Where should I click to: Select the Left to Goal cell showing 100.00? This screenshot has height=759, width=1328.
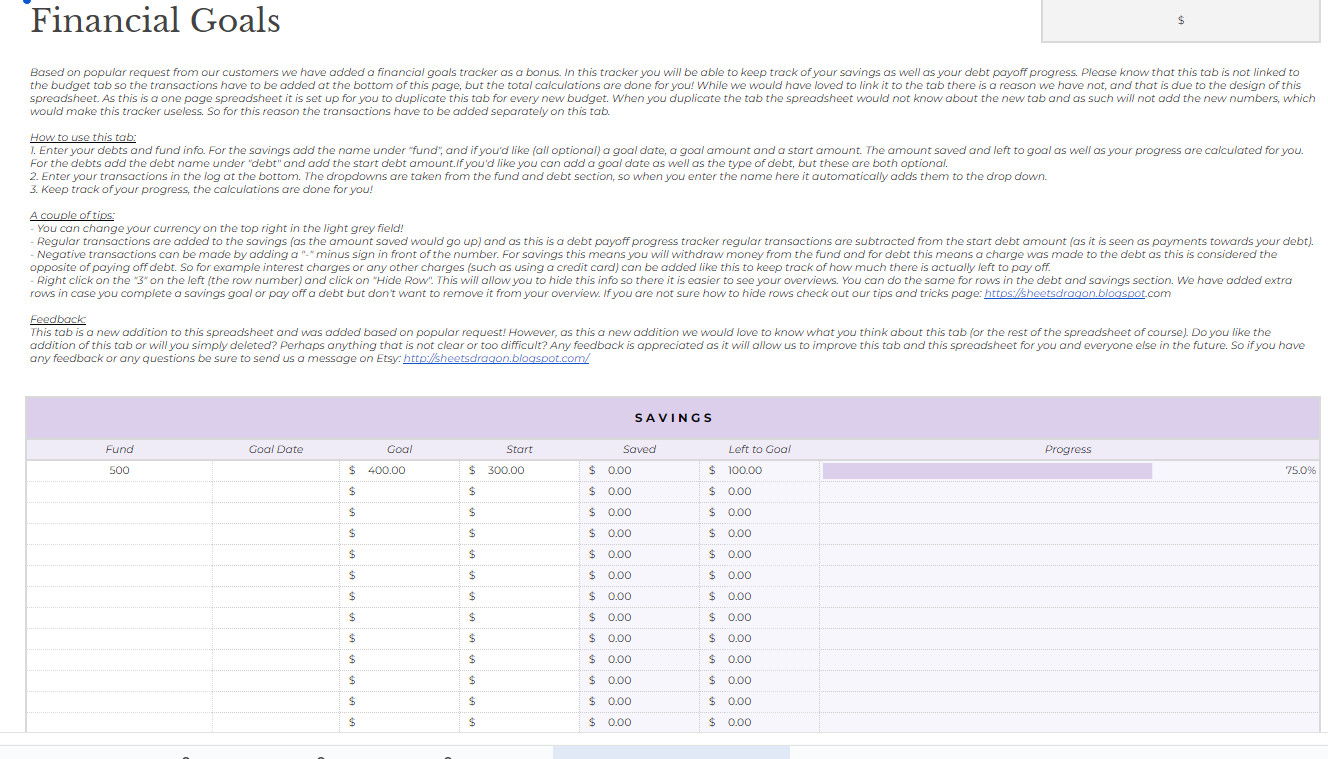(760, 470)
